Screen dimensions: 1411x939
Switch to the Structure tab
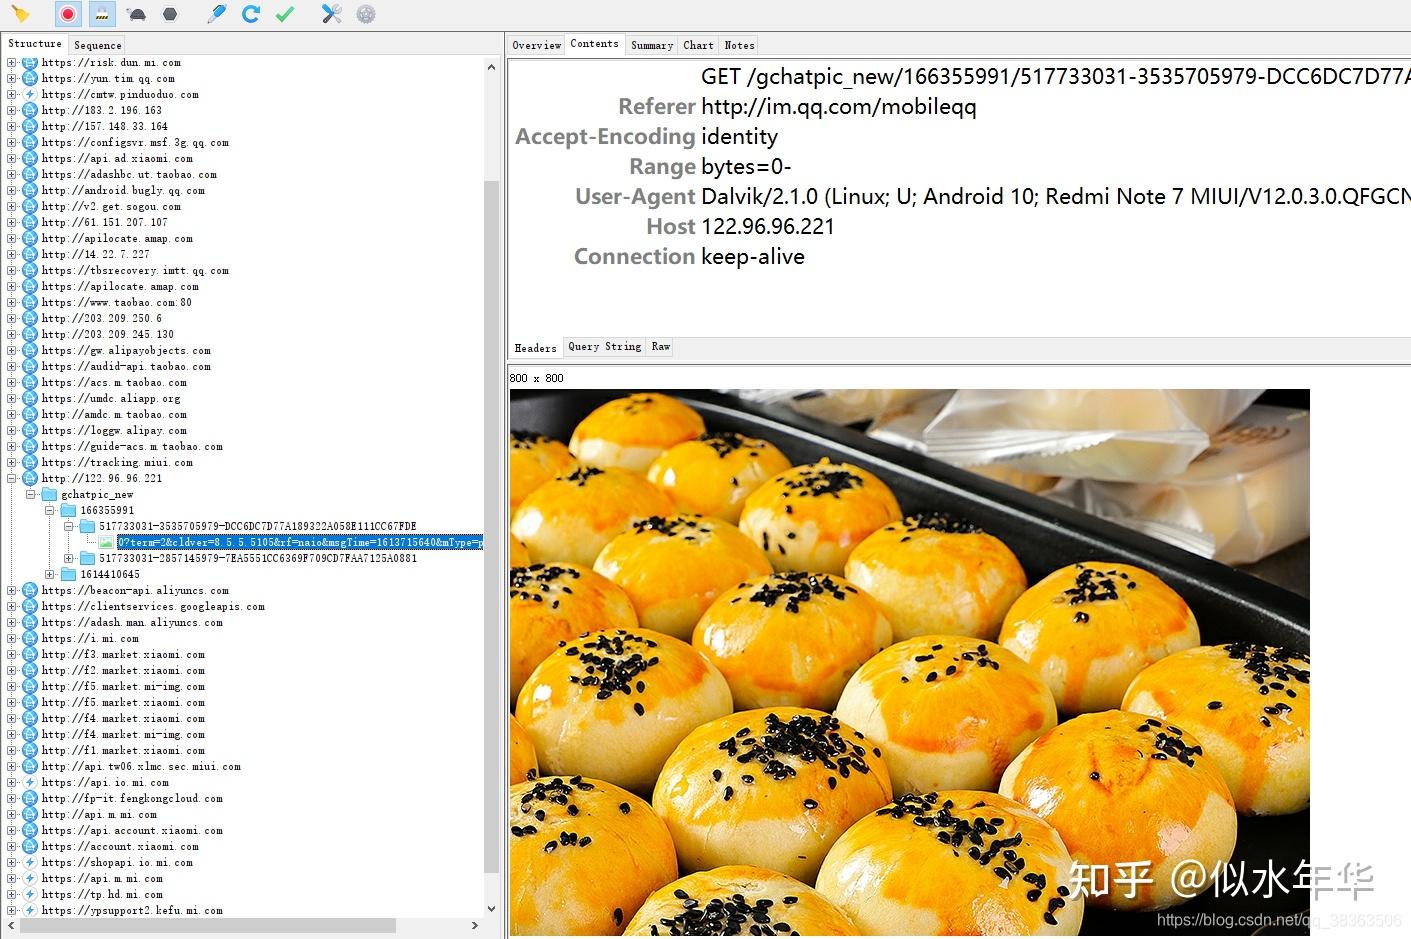click(35, 44)
